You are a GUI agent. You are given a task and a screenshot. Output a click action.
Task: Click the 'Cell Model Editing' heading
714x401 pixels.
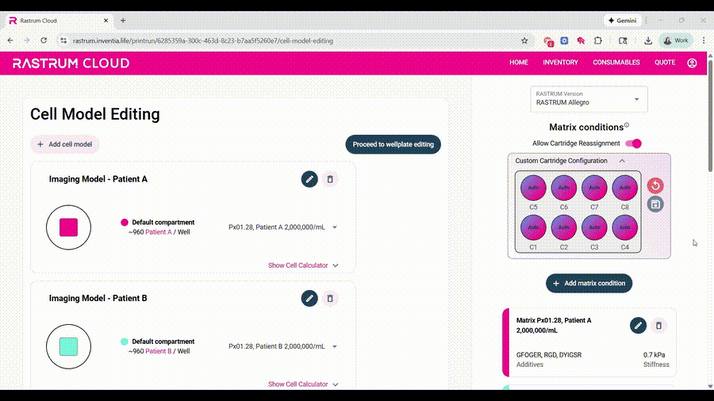click(95, 114)
